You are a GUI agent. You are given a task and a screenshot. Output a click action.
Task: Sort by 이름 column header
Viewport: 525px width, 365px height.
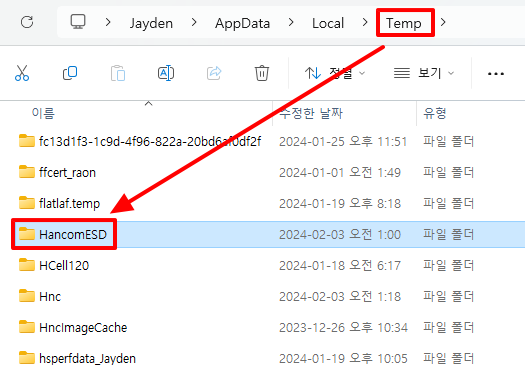point(43,113)
